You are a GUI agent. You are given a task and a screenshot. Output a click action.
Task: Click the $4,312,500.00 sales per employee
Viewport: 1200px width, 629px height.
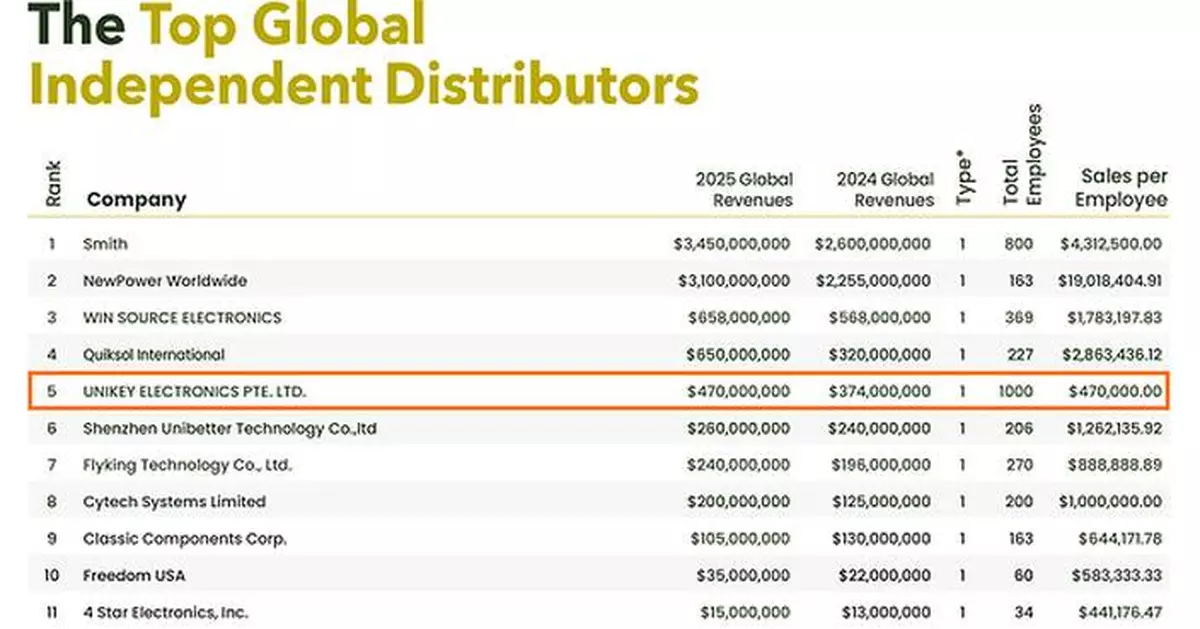(1111, 244)
